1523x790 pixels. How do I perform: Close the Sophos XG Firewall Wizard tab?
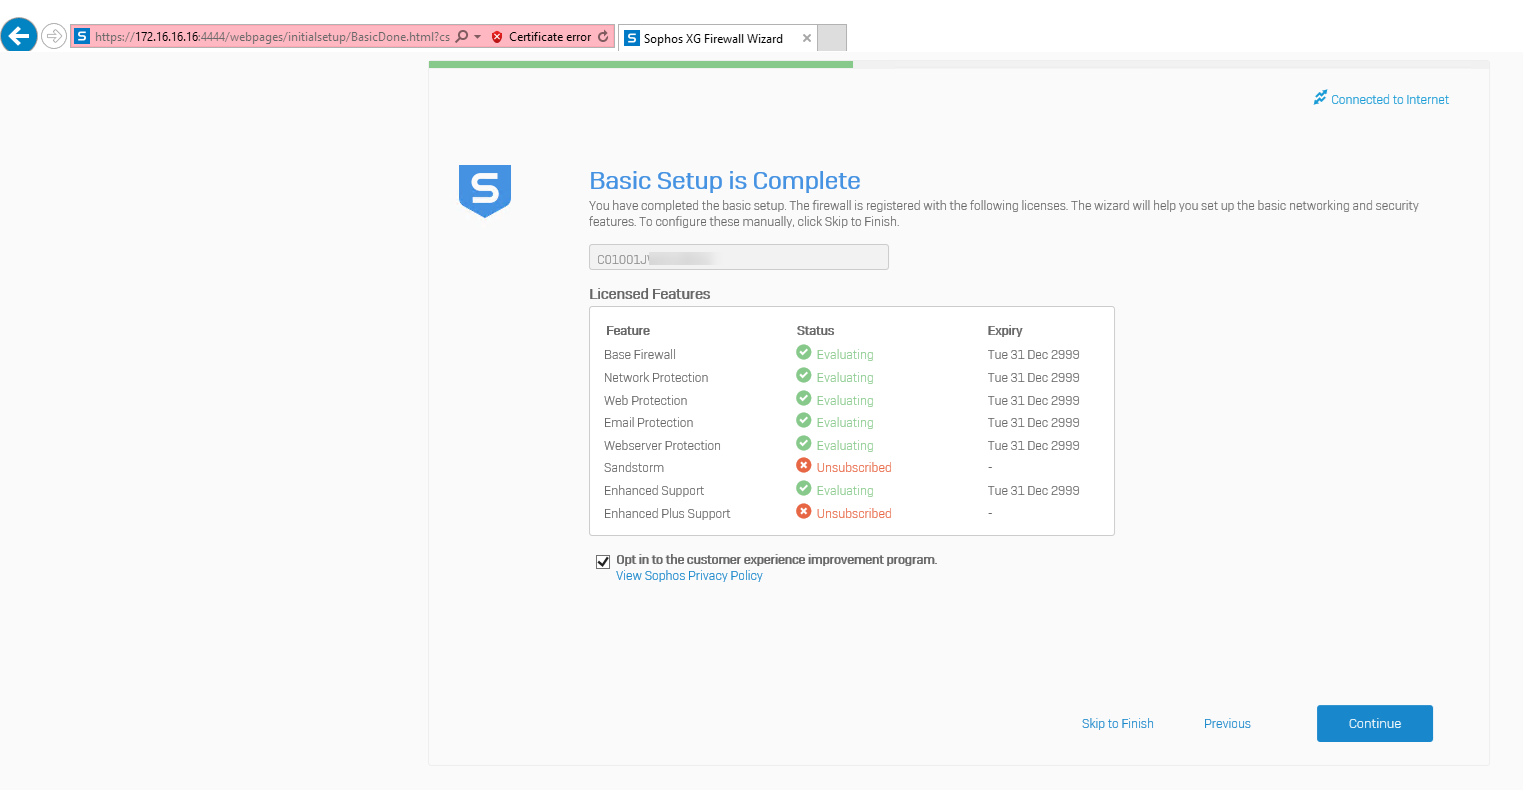click(806, 38)
